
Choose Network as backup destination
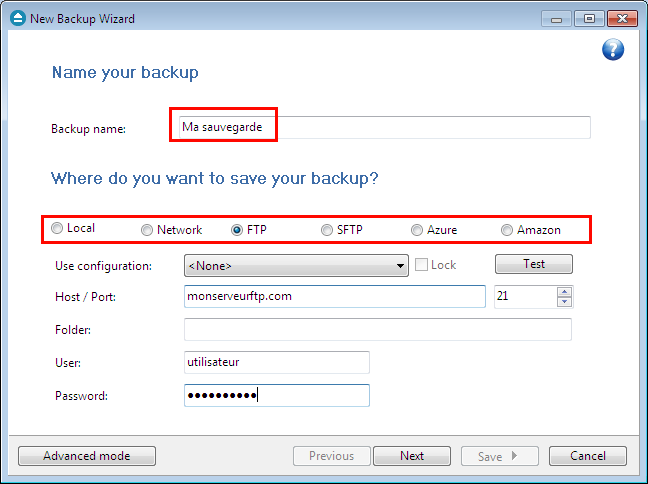(147, 230)
